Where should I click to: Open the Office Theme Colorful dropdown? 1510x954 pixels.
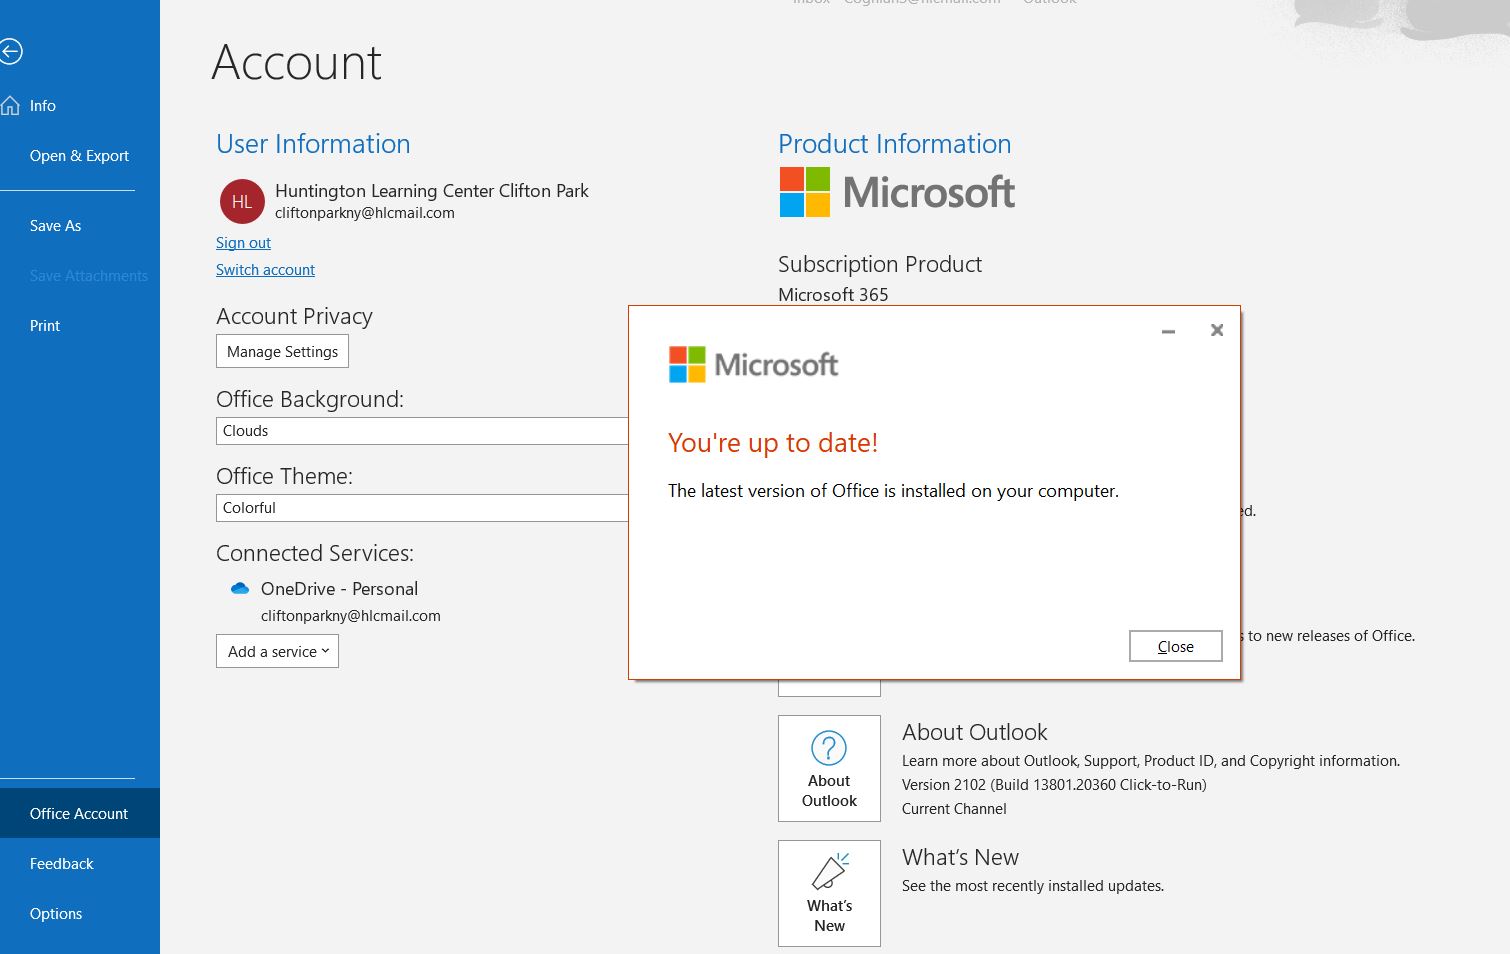422,508
